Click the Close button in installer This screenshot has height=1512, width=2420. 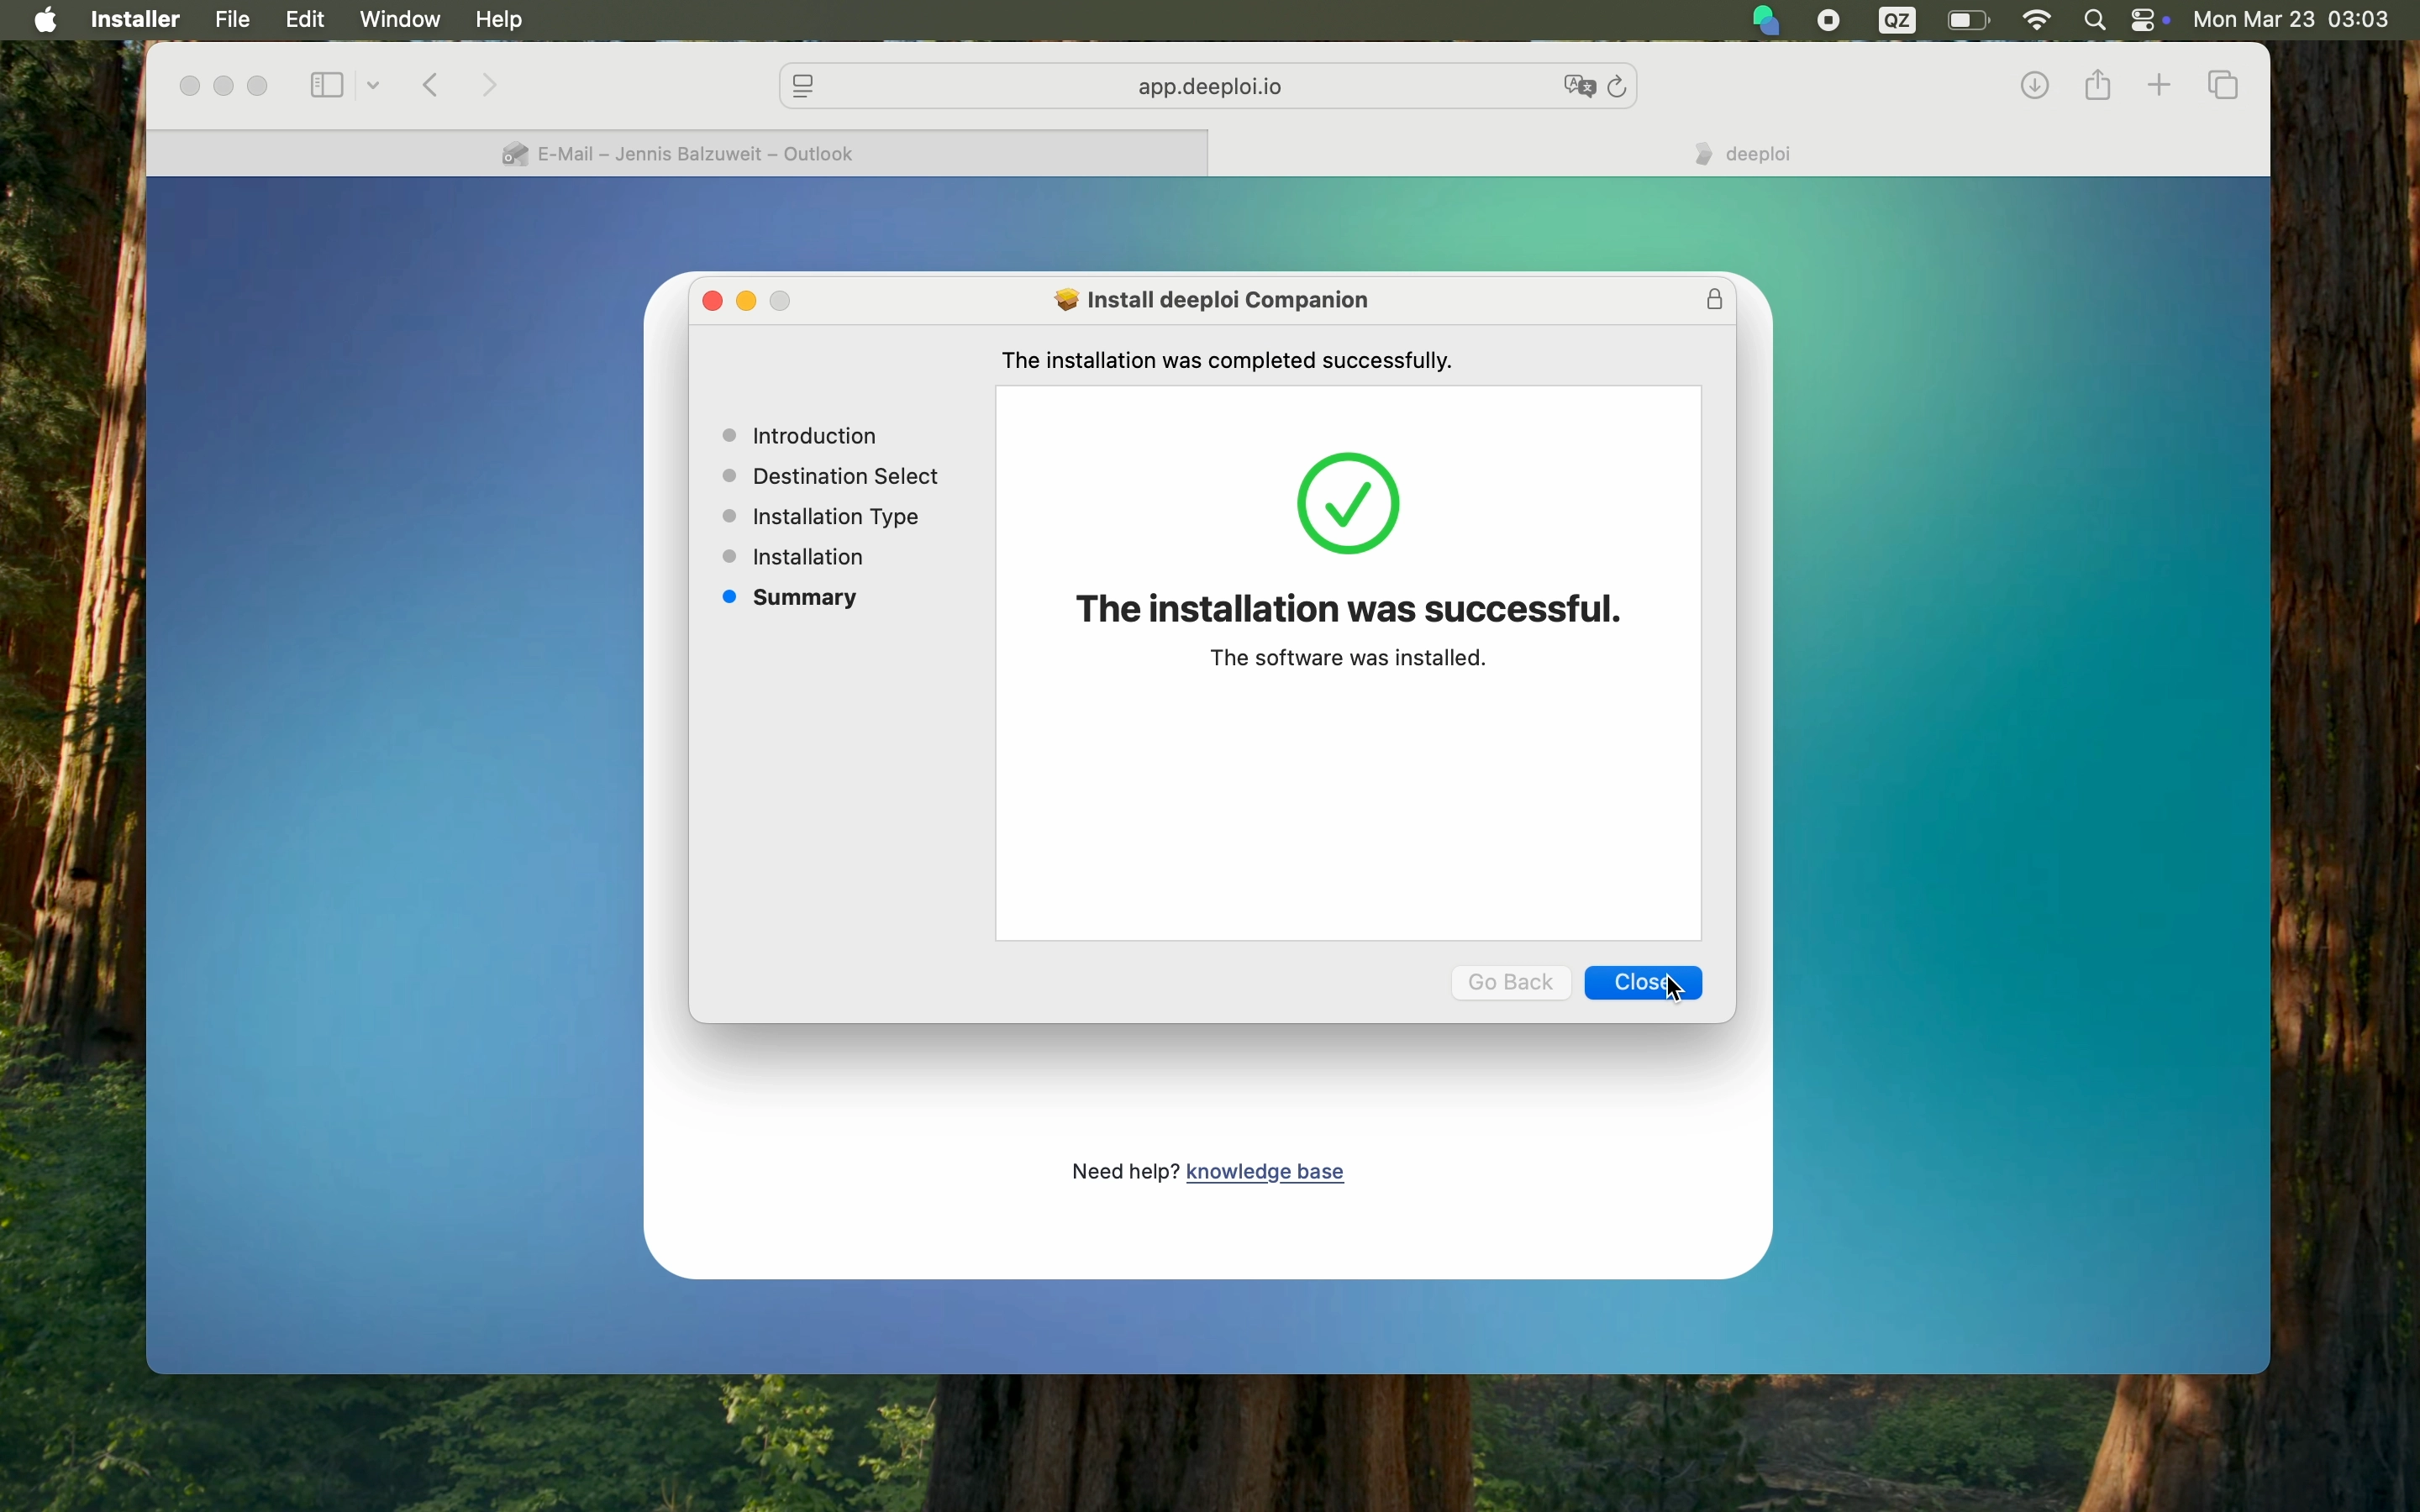[x=1644, y=983]
